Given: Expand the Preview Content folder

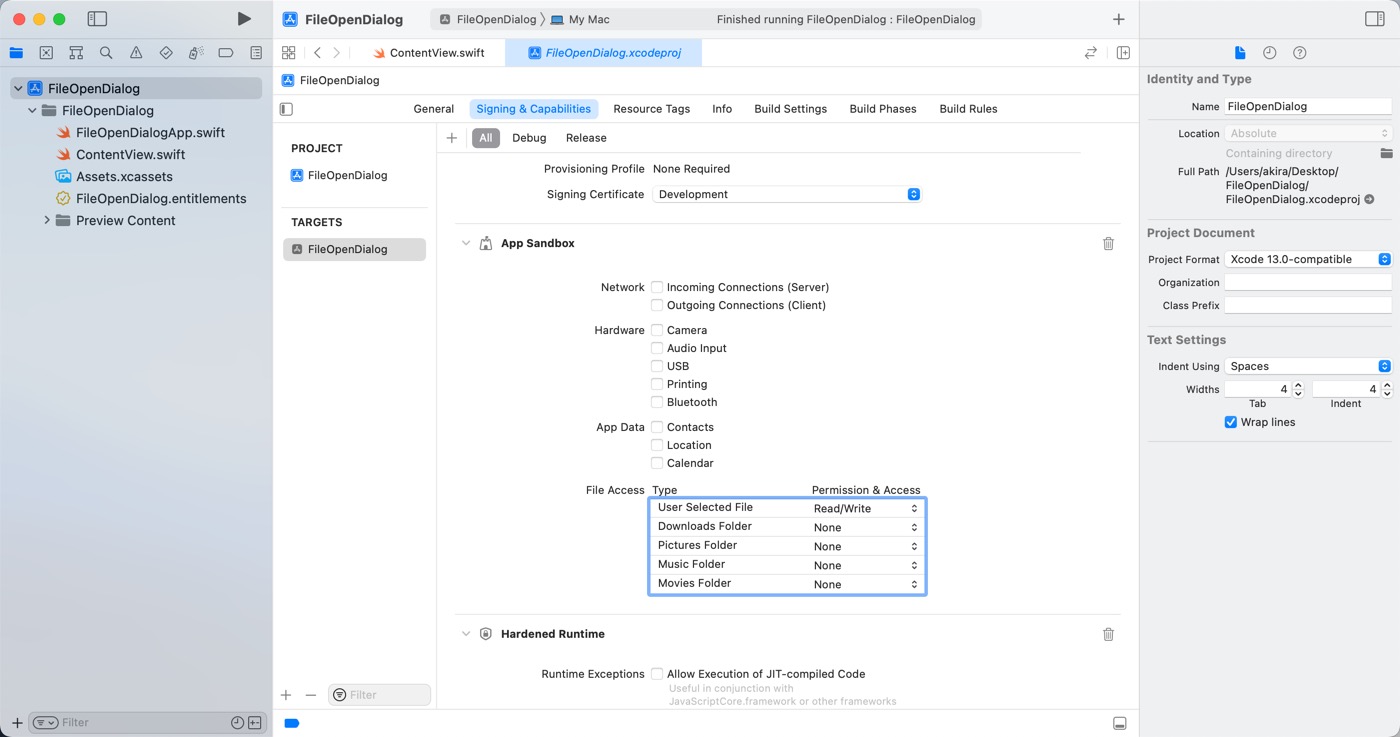Looking at the screenshot, I should [47, 220].
